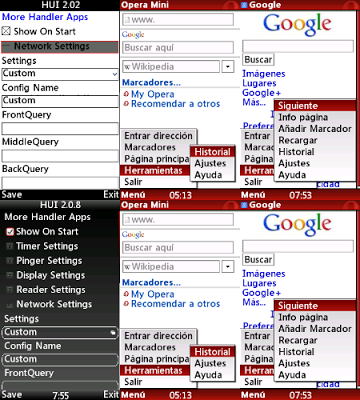Open Lugares link in lower Google page
Viewport: 360px width, 400px height.
point(259,283)
